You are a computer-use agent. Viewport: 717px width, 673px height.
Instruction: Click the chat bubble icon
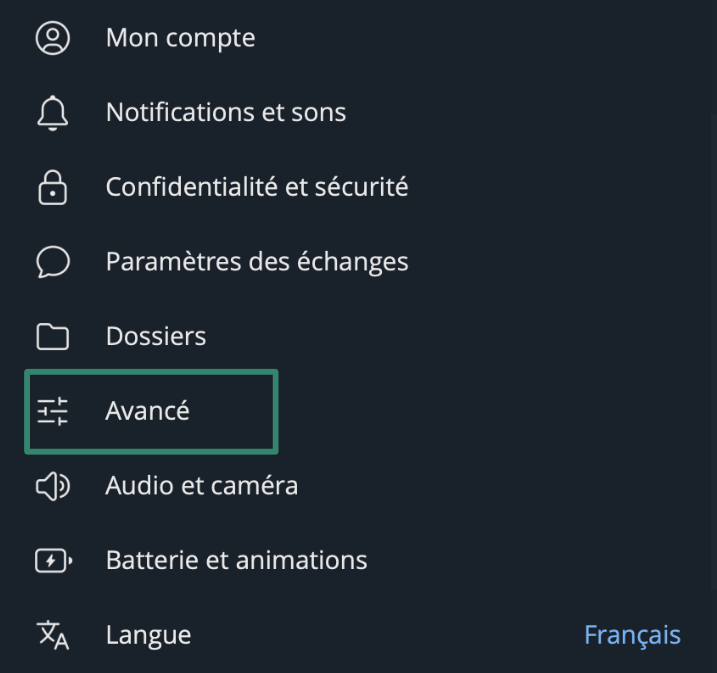(53, 262)
